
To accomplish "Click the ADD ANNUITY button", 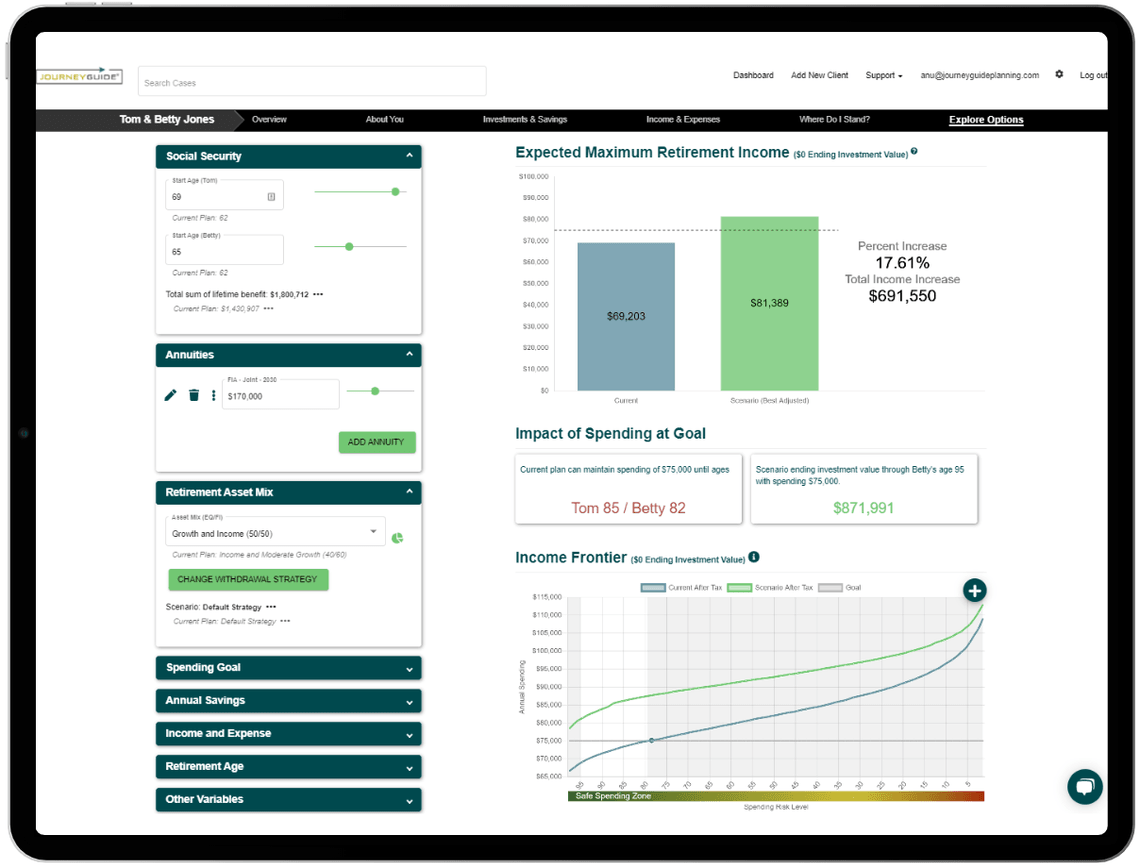I will [x=377, y=442].
